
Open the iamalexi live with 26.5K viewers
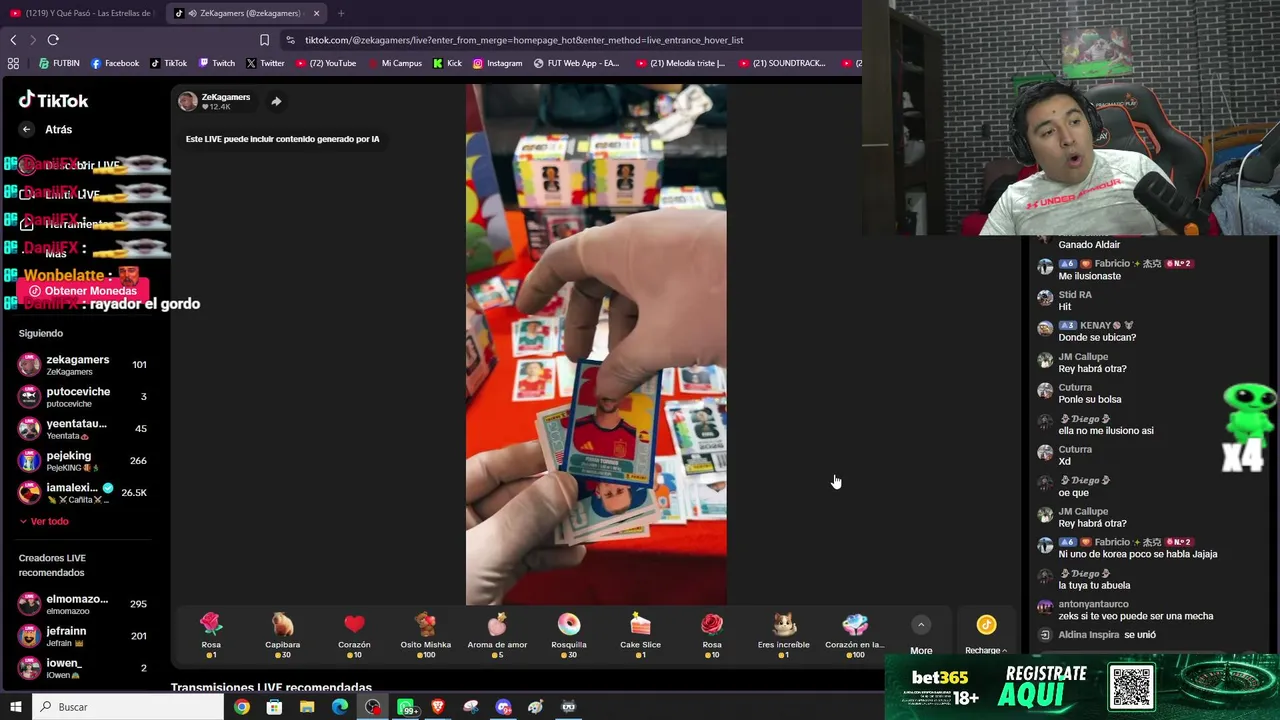tap(83, 493)
